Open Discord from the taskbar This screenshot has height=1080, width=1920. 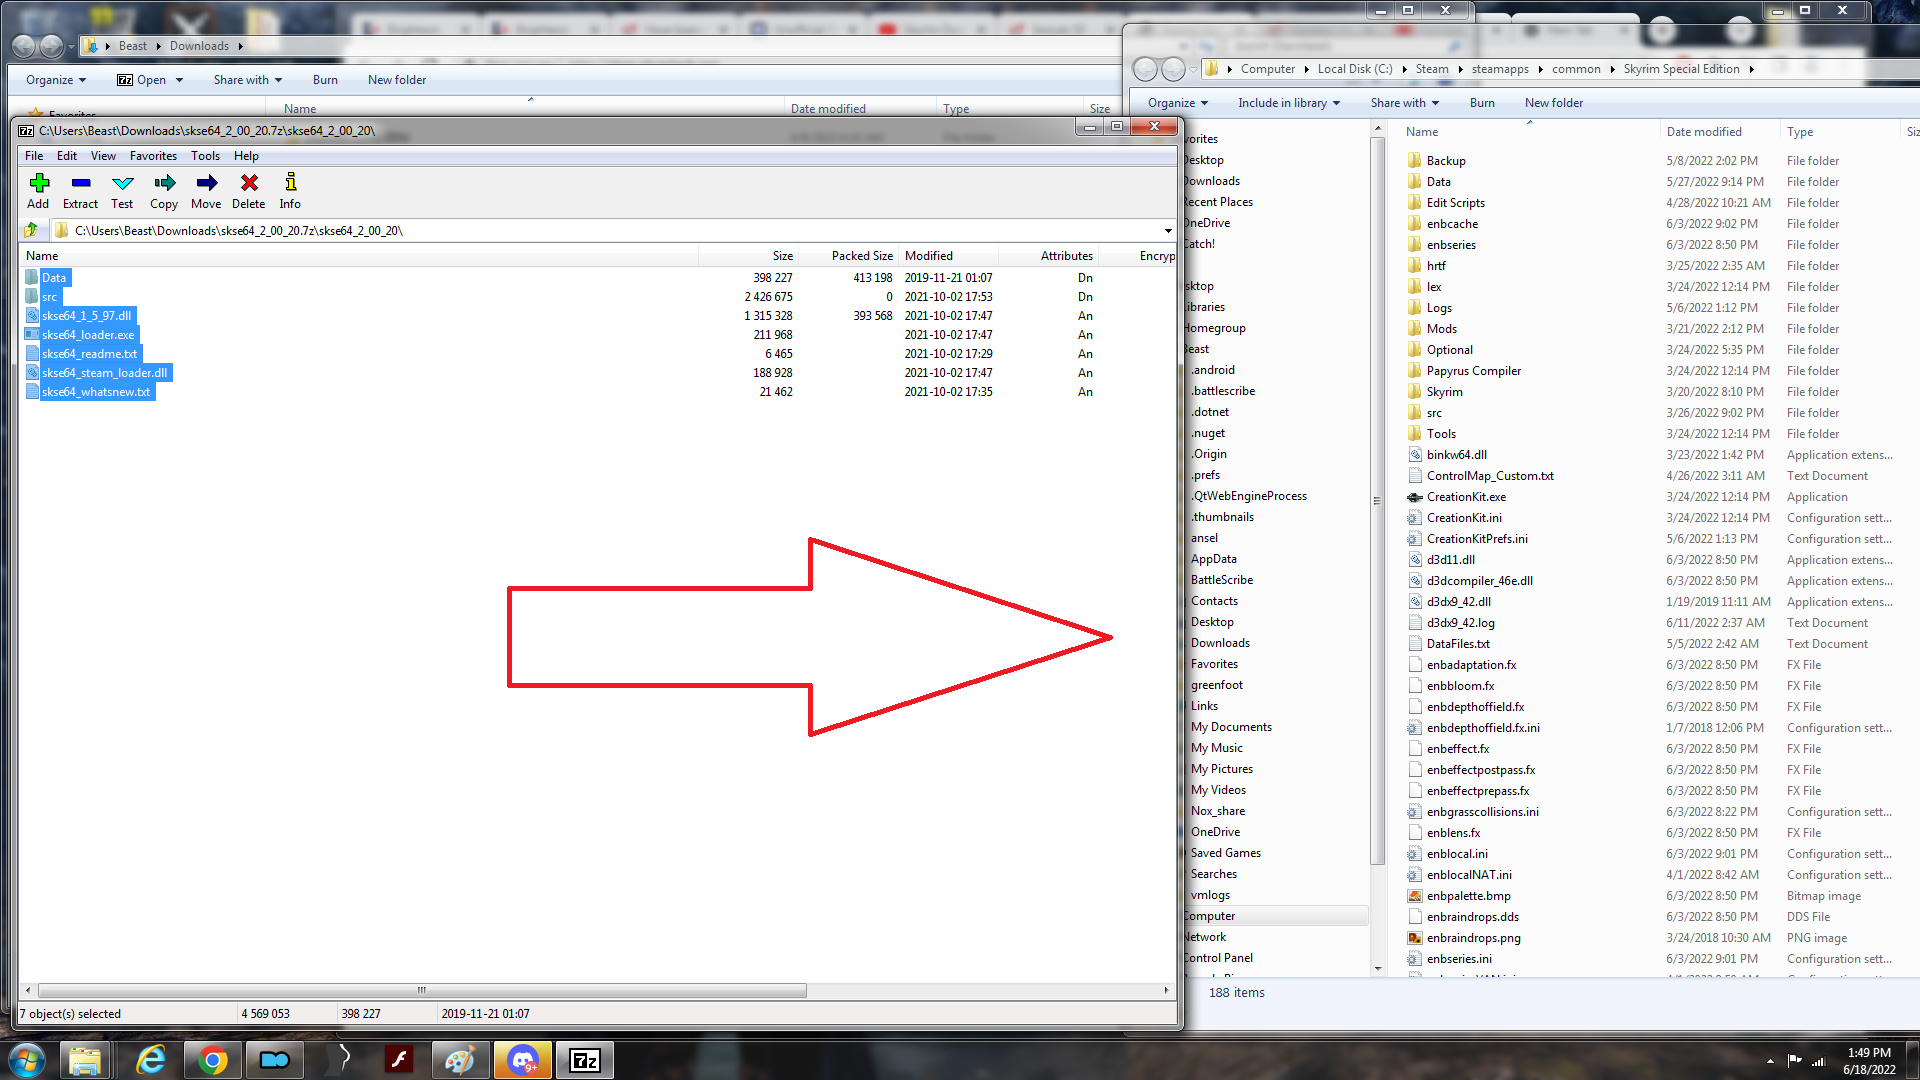click(x=523, y=1060)
